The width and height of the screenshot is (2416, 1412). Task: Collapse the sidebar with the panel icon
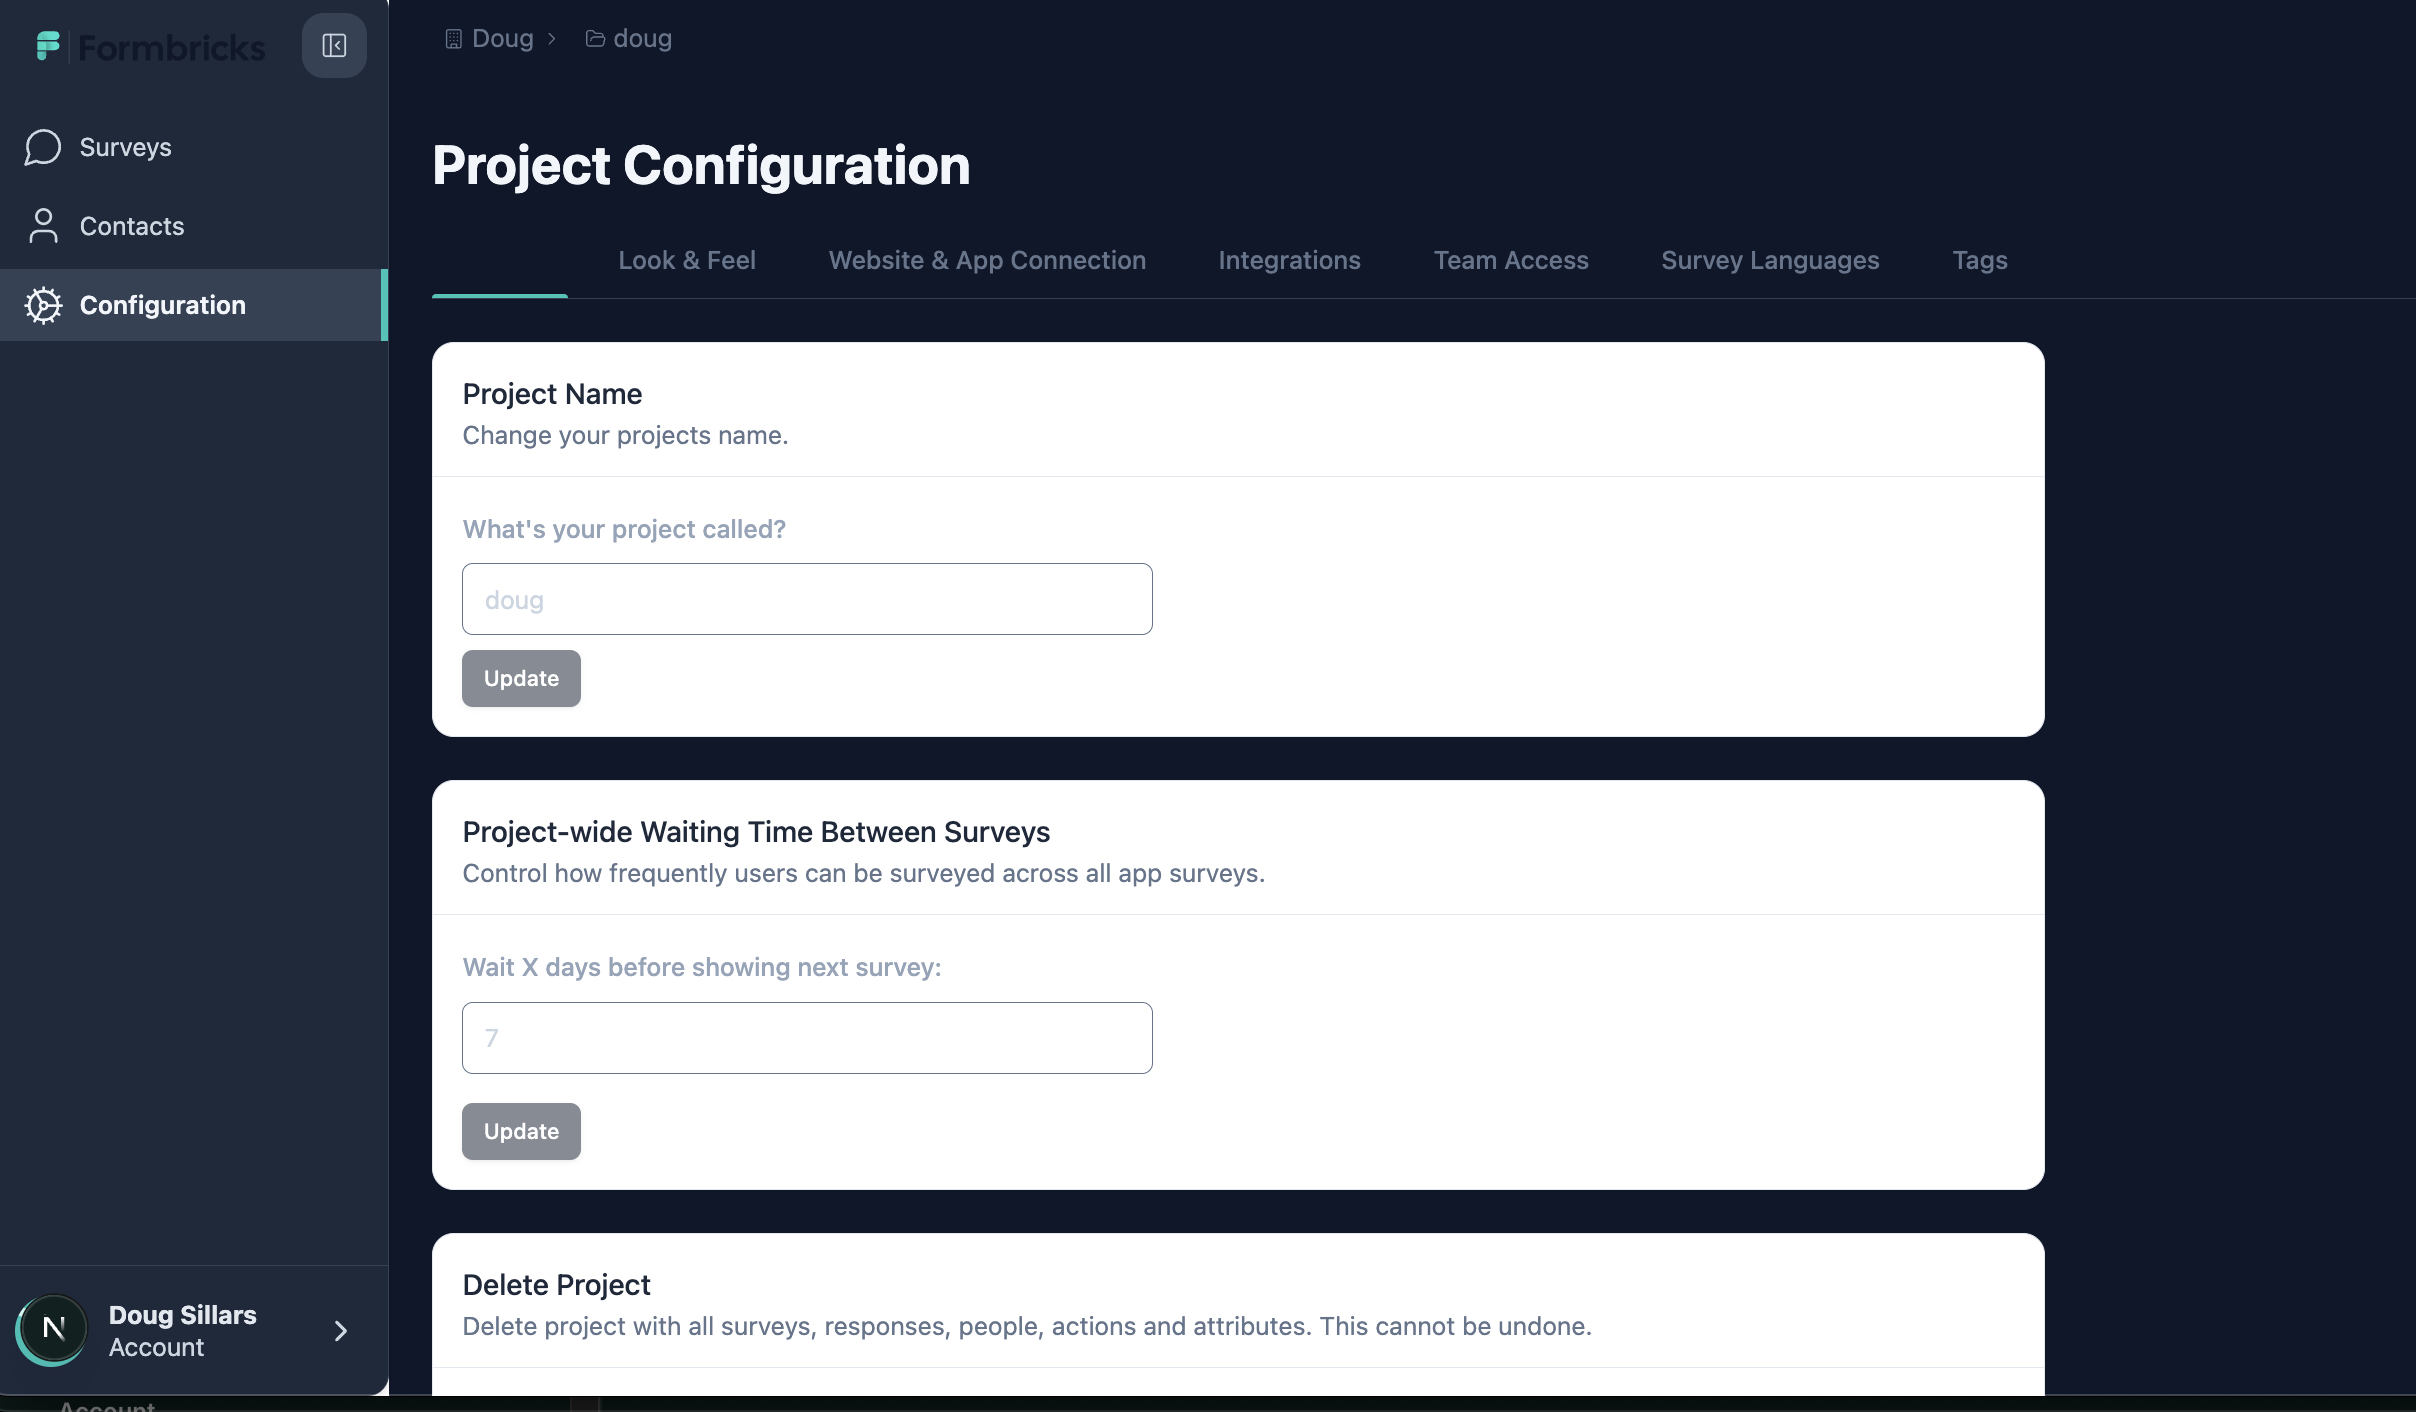tap(334, 46)
